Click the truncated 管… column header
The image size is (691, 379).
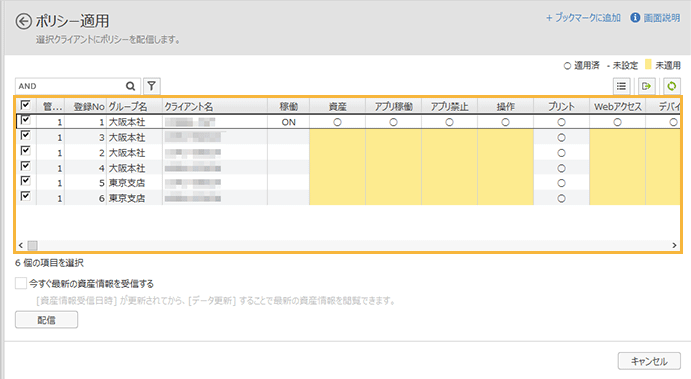pyautogui.click(x=50, y=106)
